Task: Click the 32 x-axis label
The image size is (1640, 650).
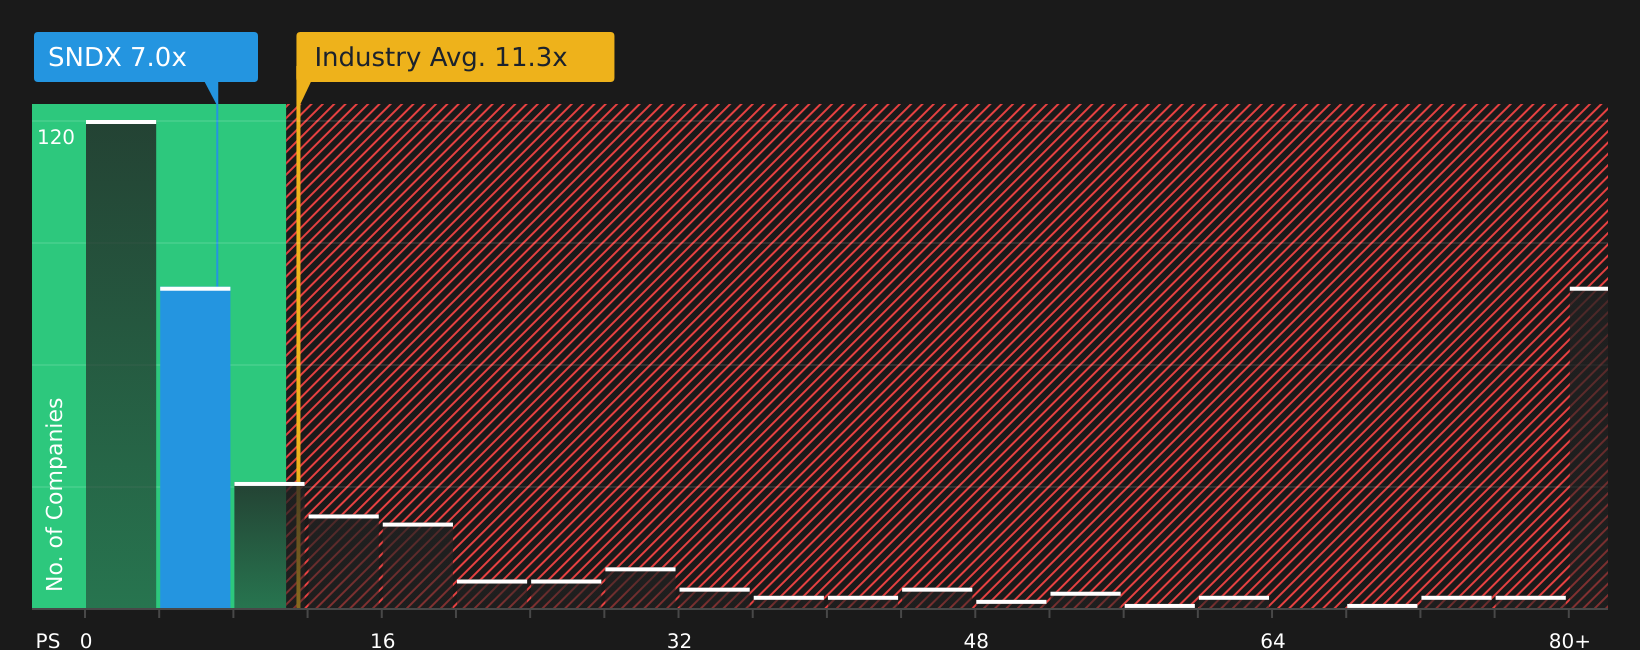Action: [x=679, y=641]
